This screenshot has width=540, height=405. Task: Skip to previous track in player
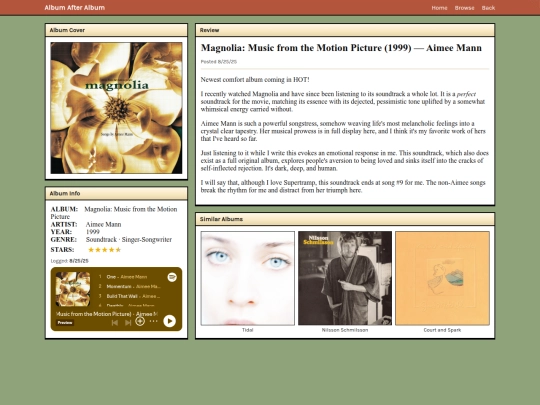coord(115,323)
